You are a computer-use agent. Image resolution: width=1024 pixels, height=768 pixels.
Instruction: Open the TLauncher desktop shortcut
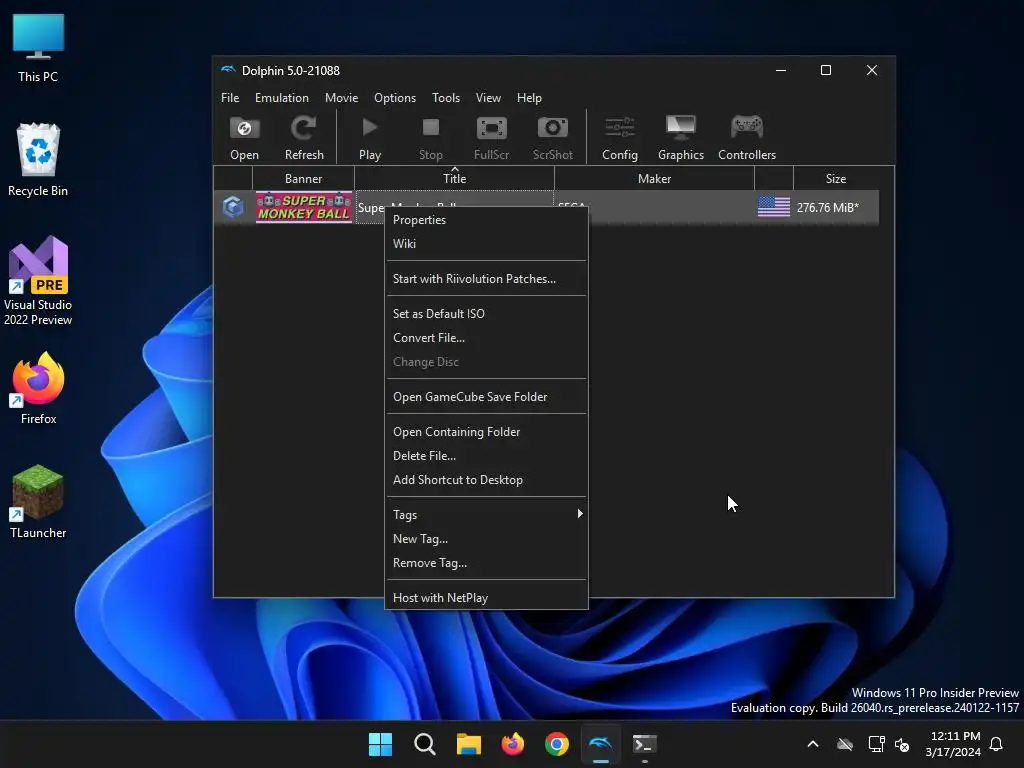38,502
